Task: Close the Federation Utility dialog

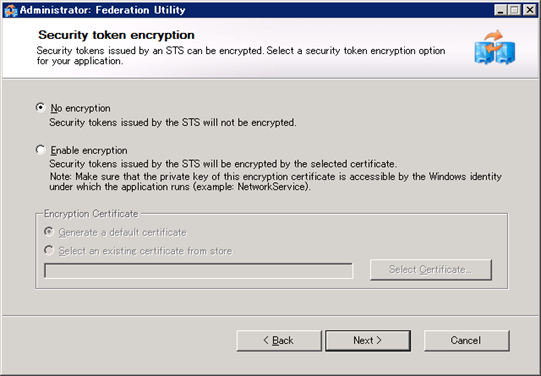Action: (x=529, y=10)
